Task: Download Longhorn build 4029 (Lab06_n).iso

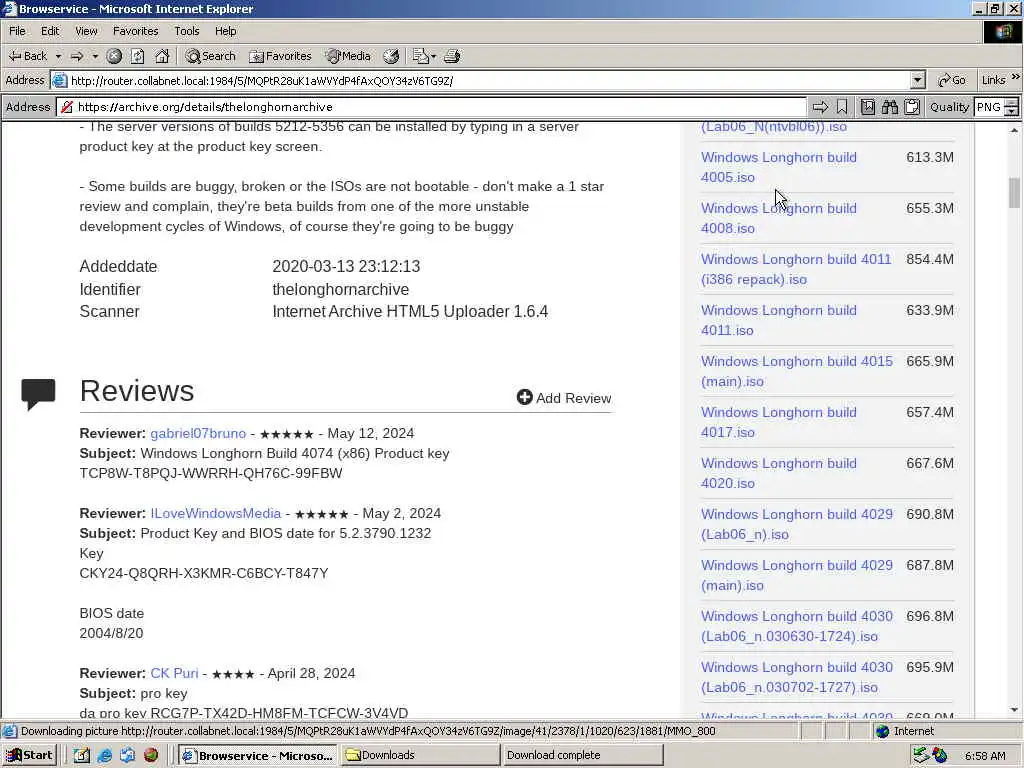Action: pyautogui.click(x=797, y=524)
